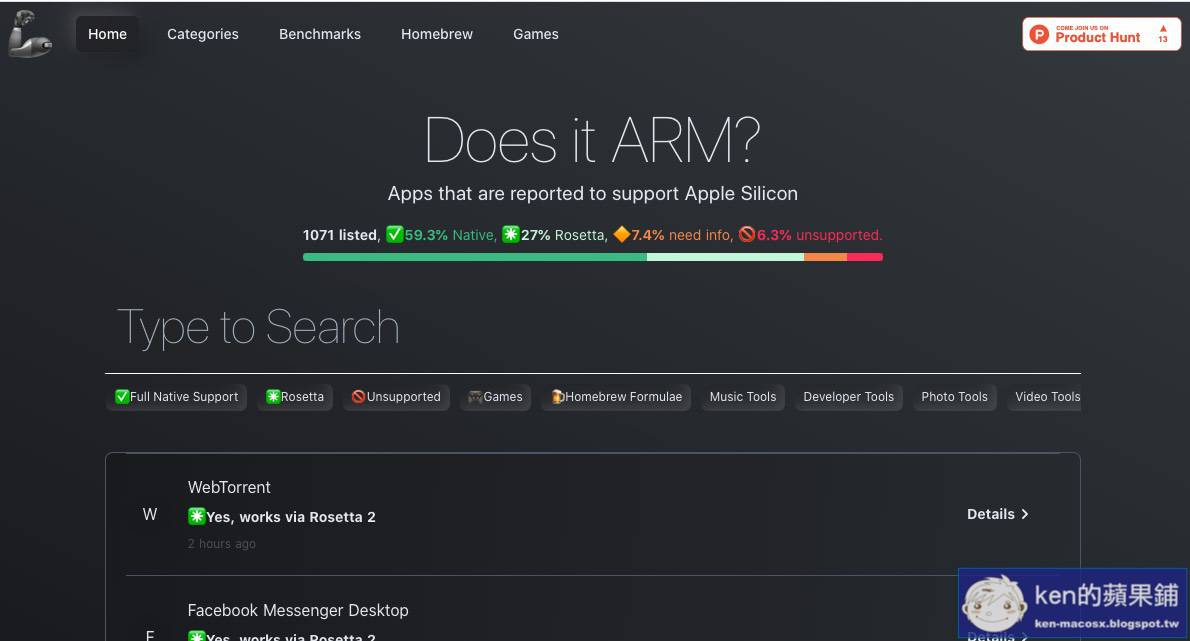Focus the Type to Search field
Screen dimensions: 1190x641
pyautogui.click(x=592, y=327)
